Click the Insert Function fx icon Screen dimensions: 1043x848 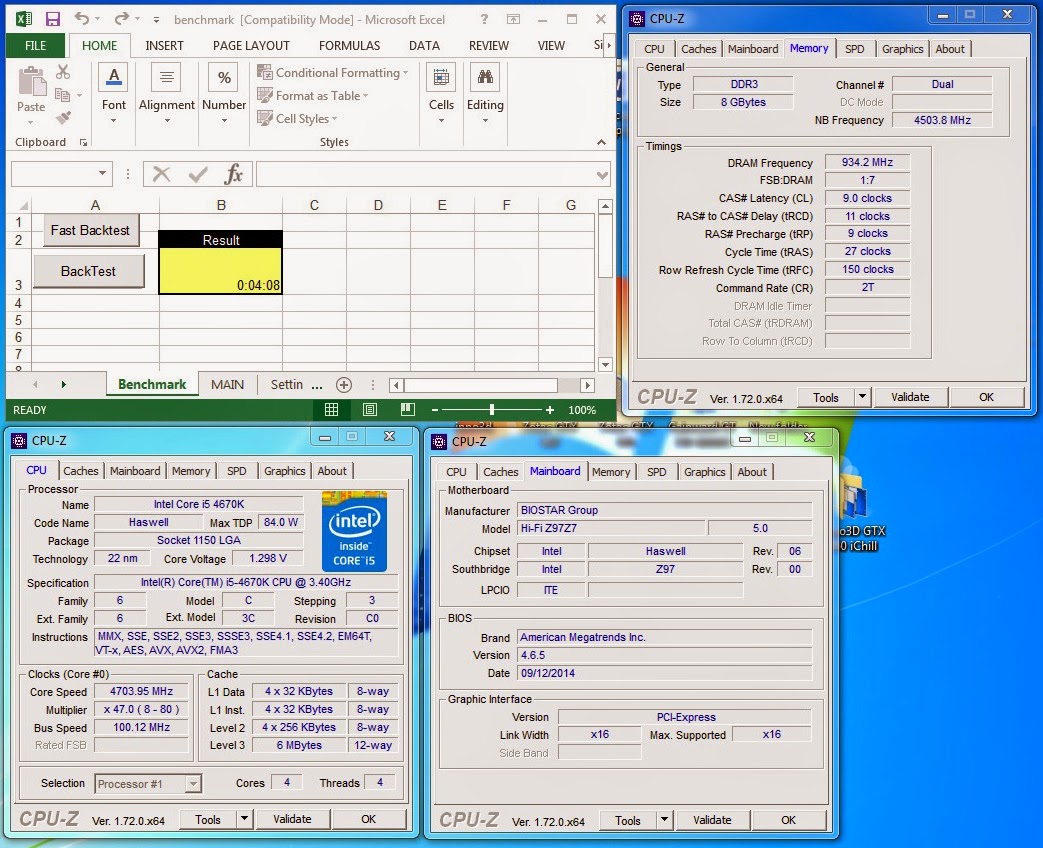click(233, 175)
